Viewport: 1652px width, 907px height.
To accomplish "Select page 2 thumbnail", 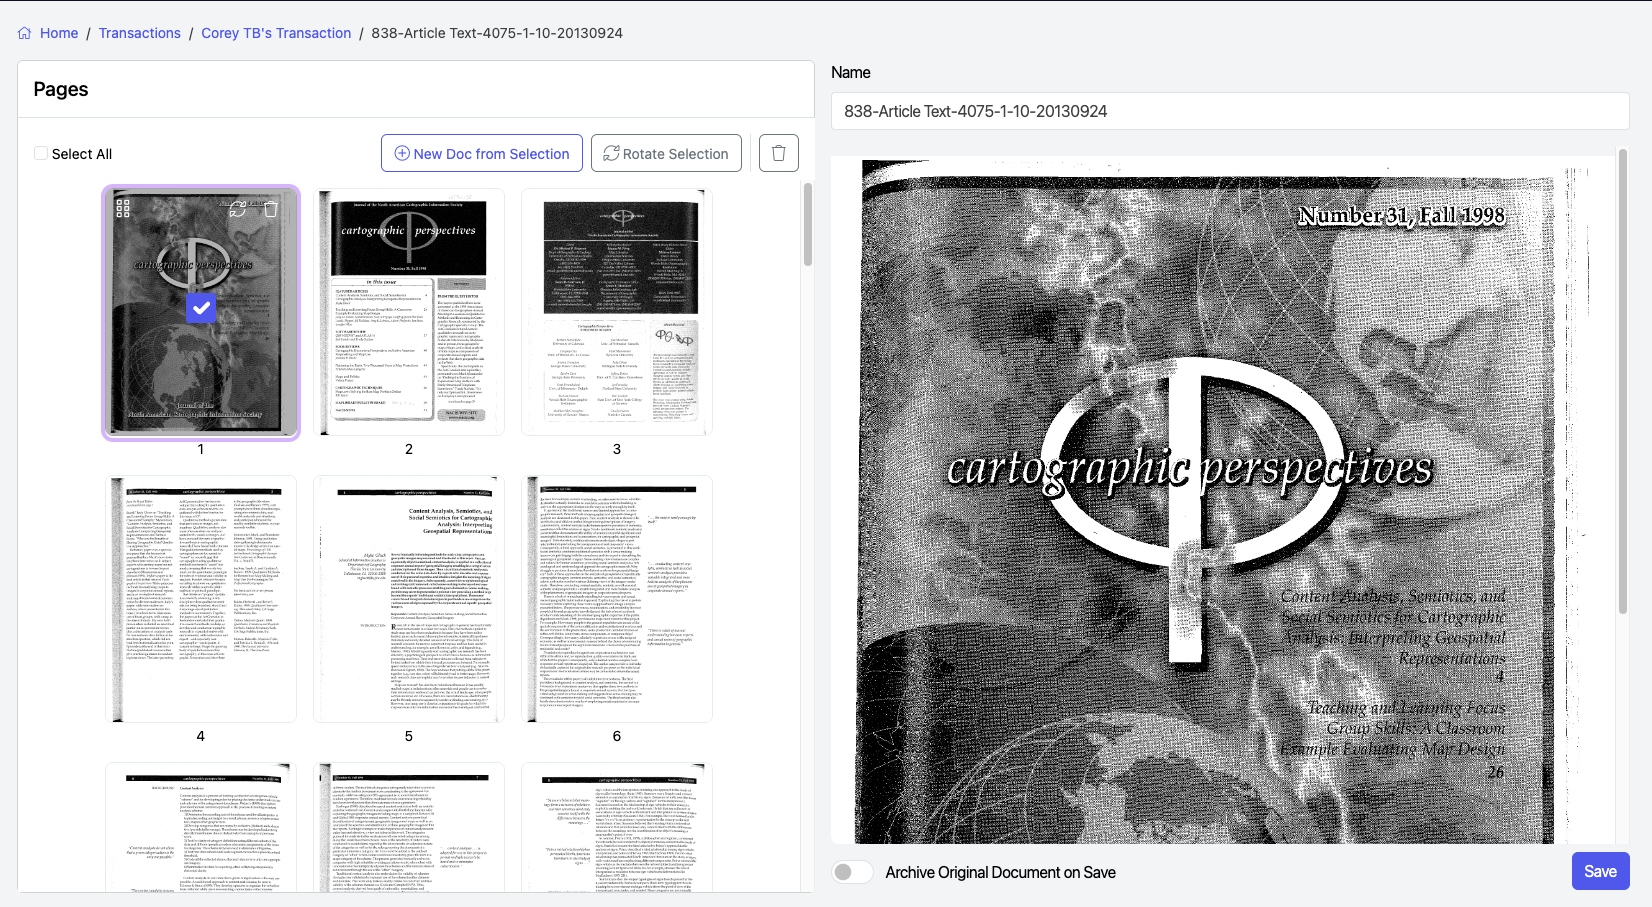I will [x=409, y=312].
